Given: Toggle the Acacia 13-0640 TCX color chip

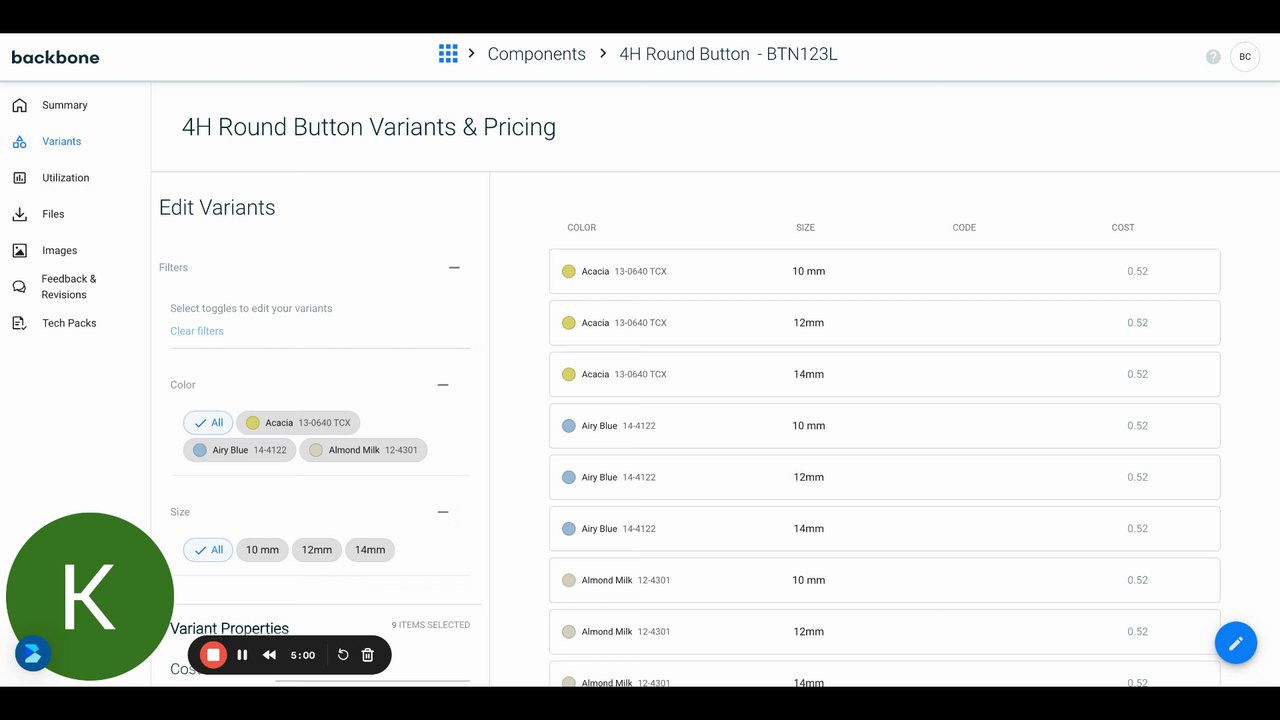Looking at the screenshot, I should tap(298, 423).
